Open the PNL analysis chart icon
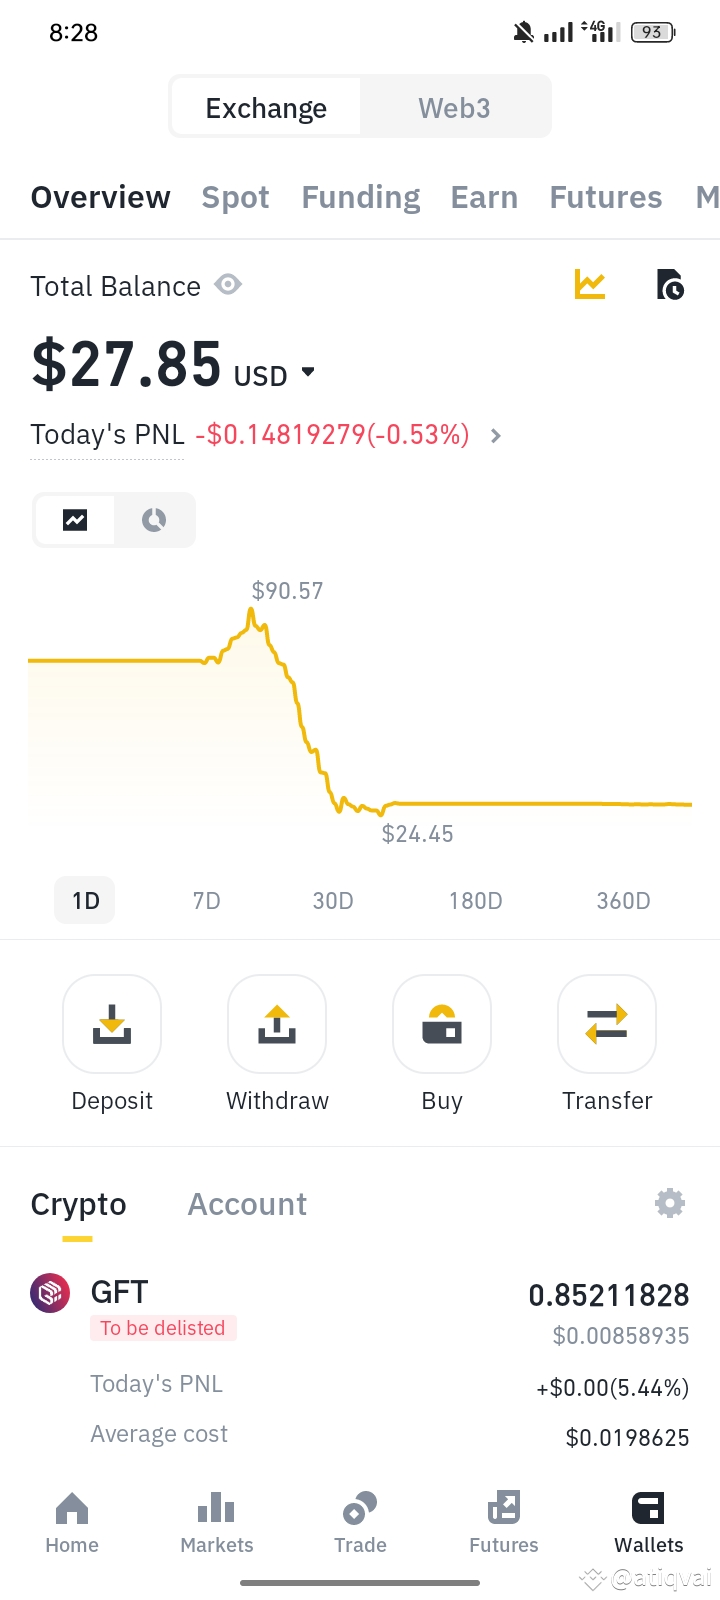 point(590,285)
